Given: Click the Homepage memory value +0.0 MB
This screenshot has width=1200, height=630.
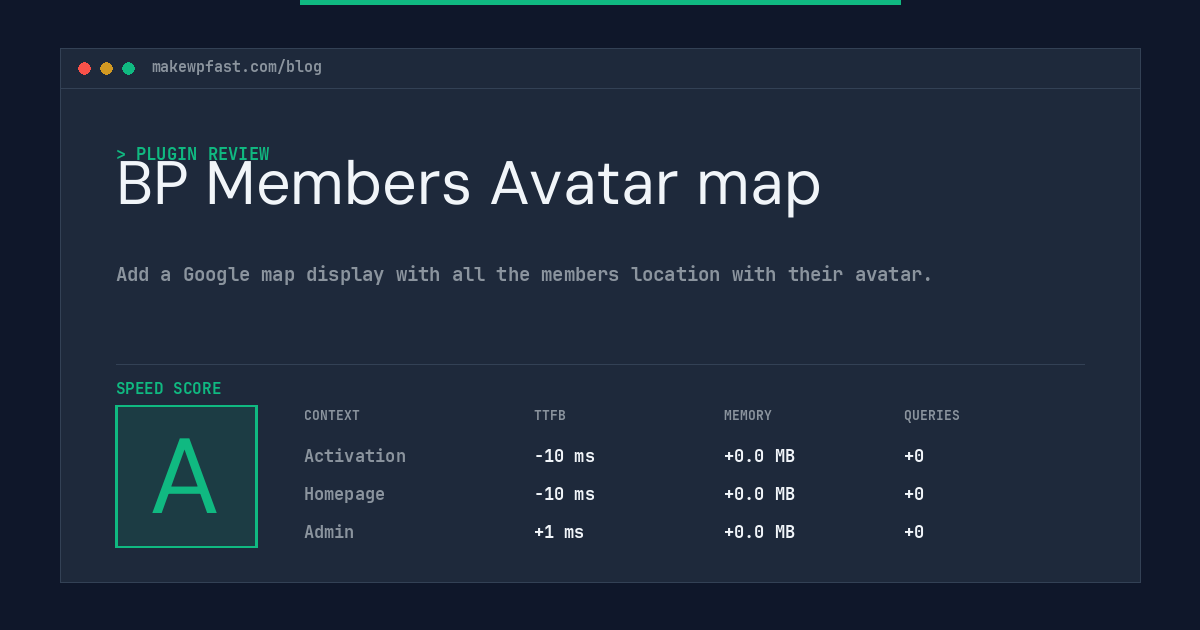Looking at the screenshot, I should tap(759, 494).
